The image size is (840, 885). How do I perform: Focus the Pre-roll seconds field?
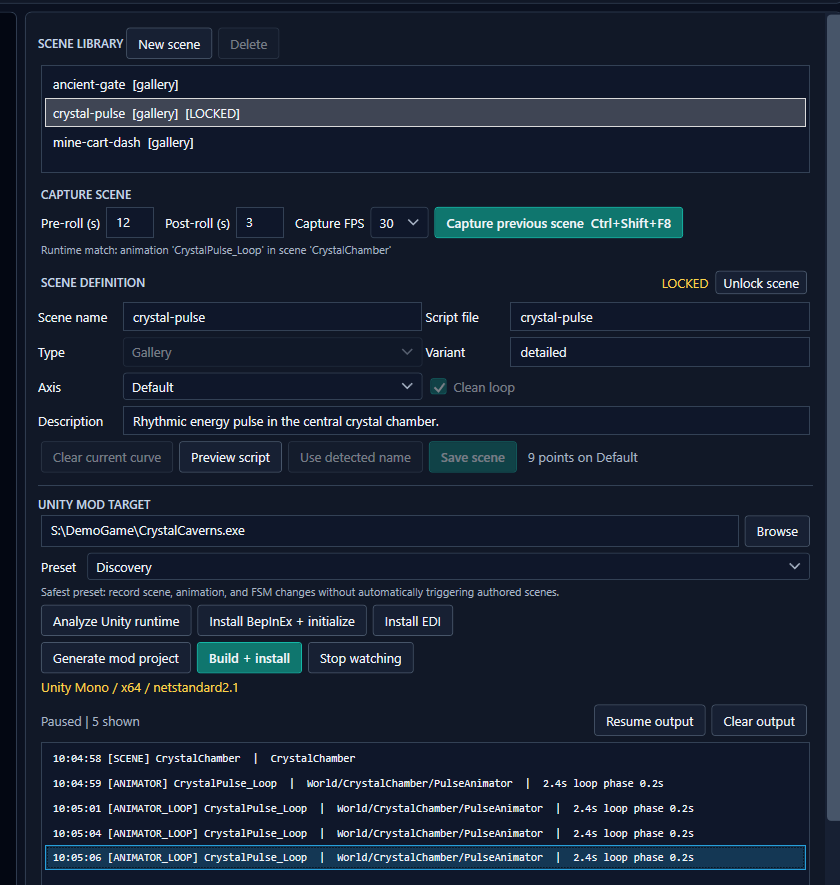(x=130, y=223)
